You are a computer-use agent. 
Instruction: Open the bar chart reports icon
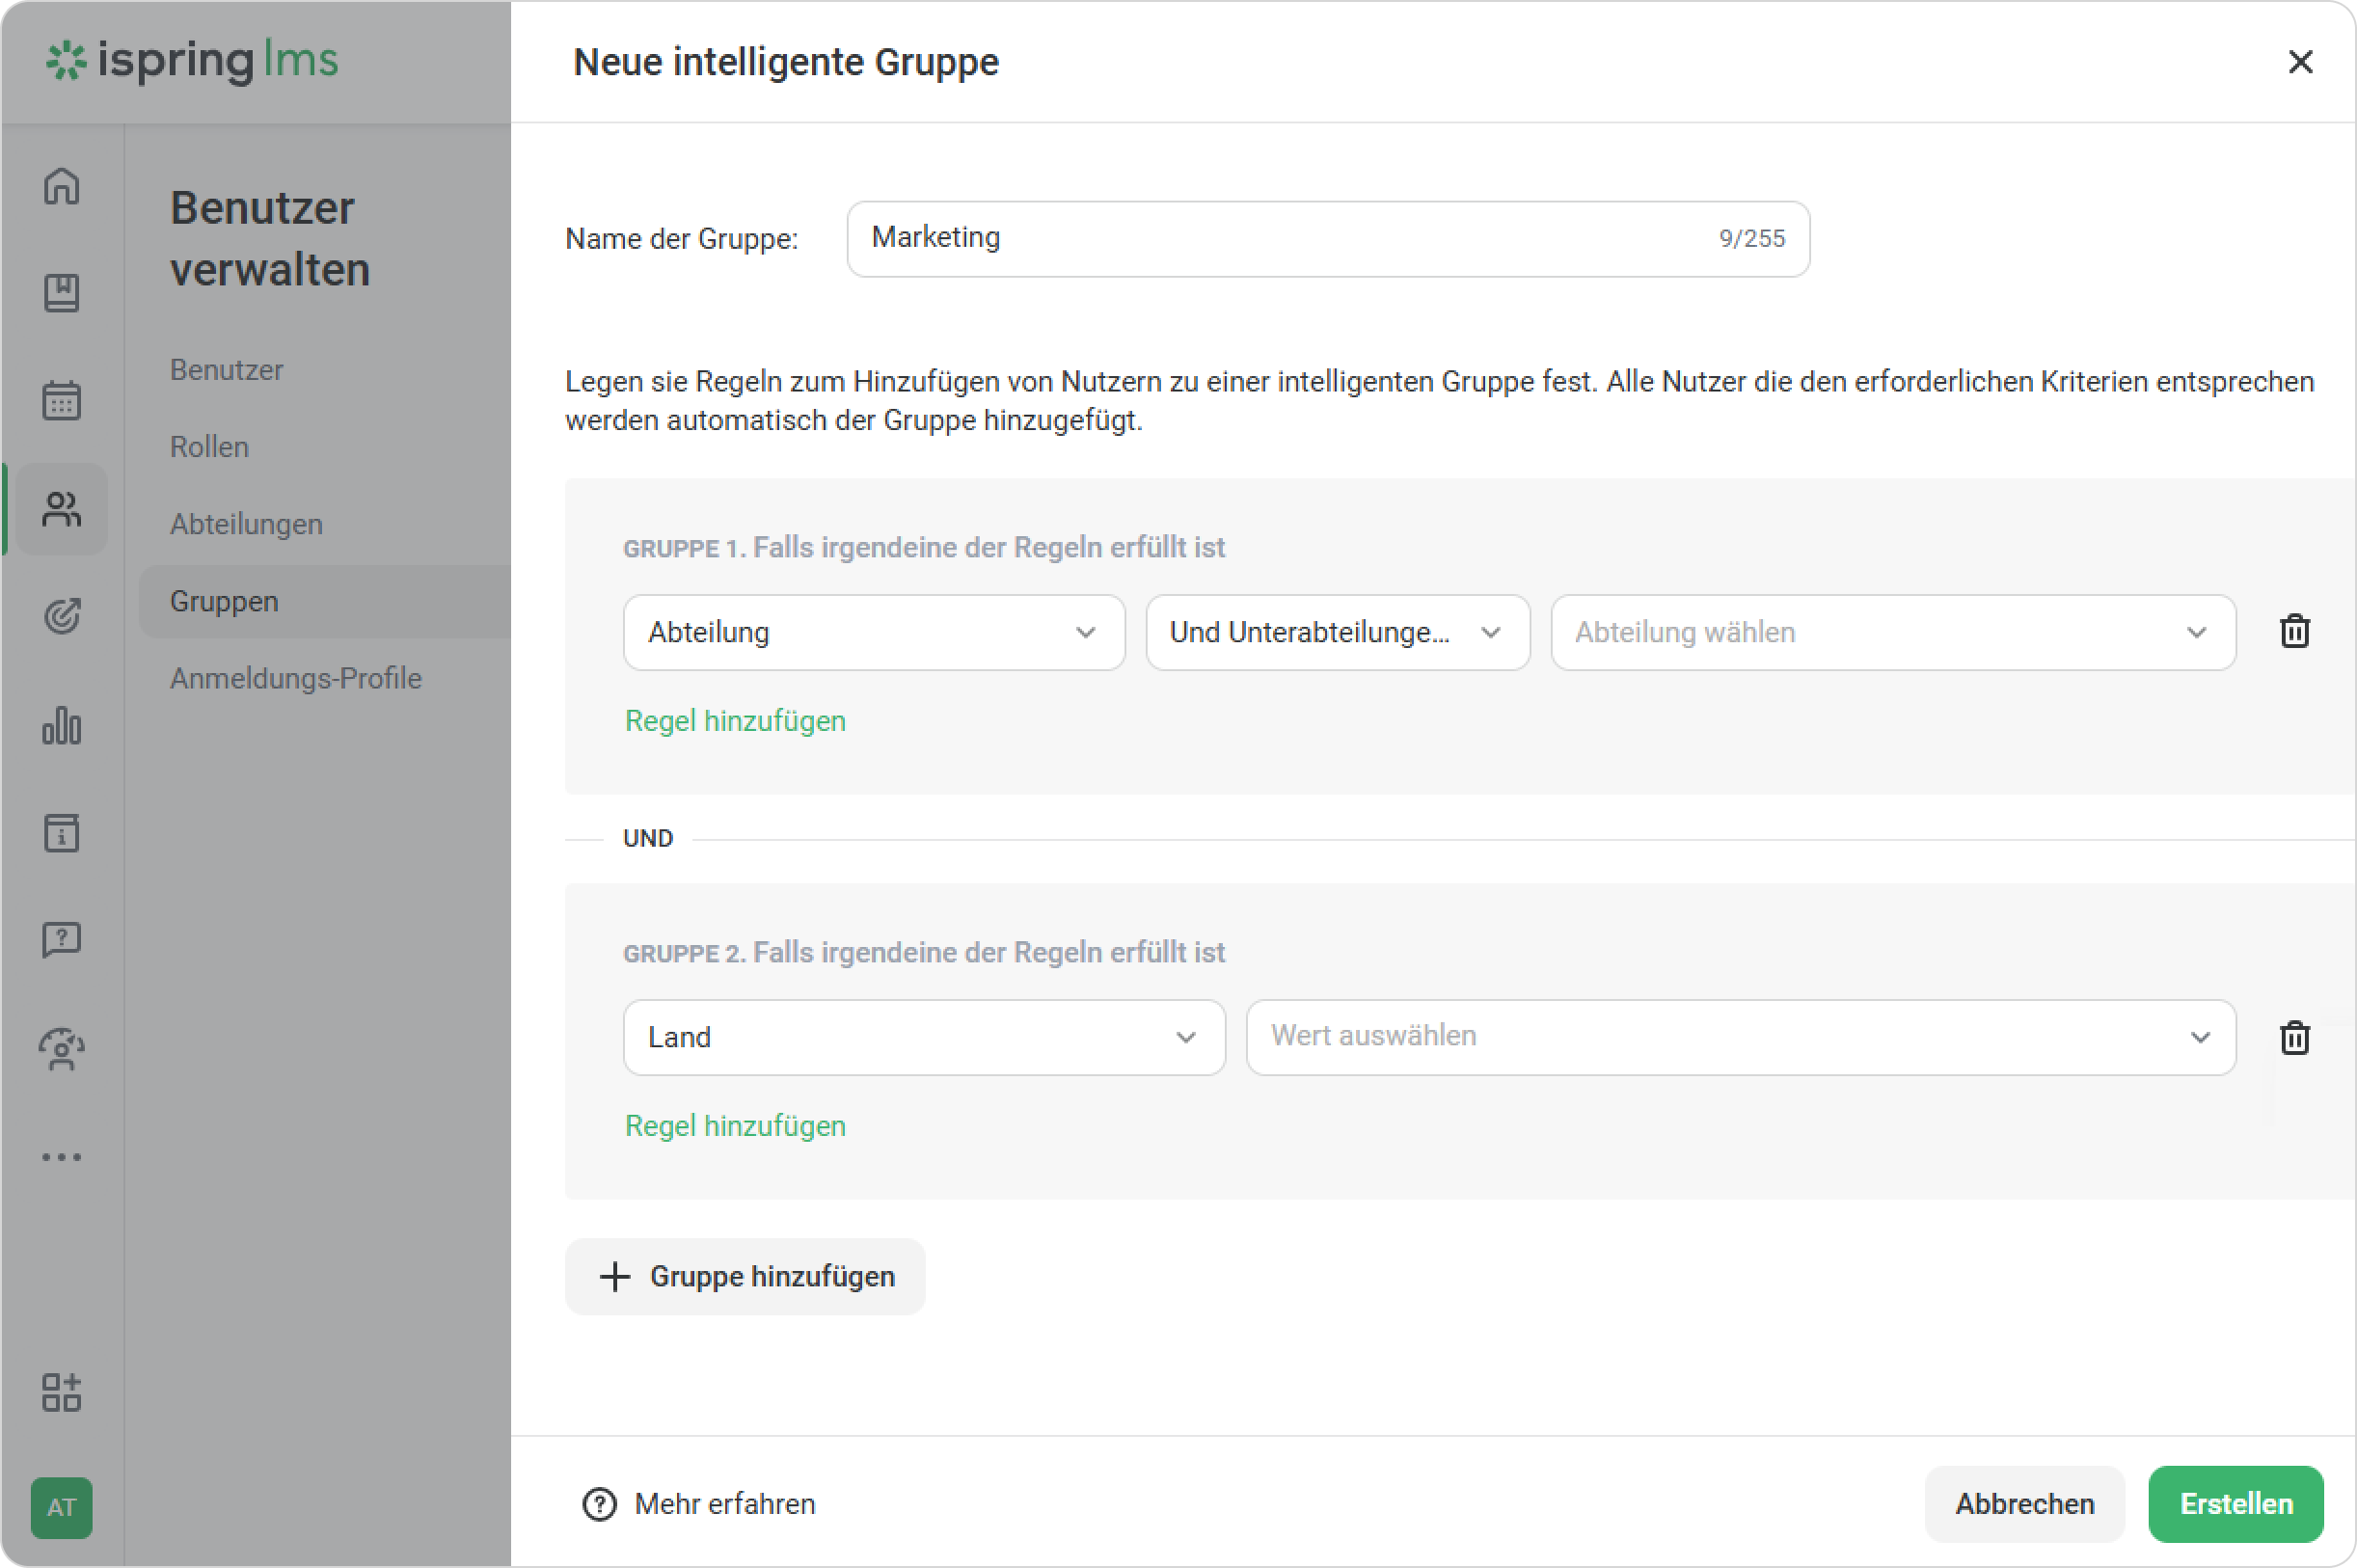(62, 725)
